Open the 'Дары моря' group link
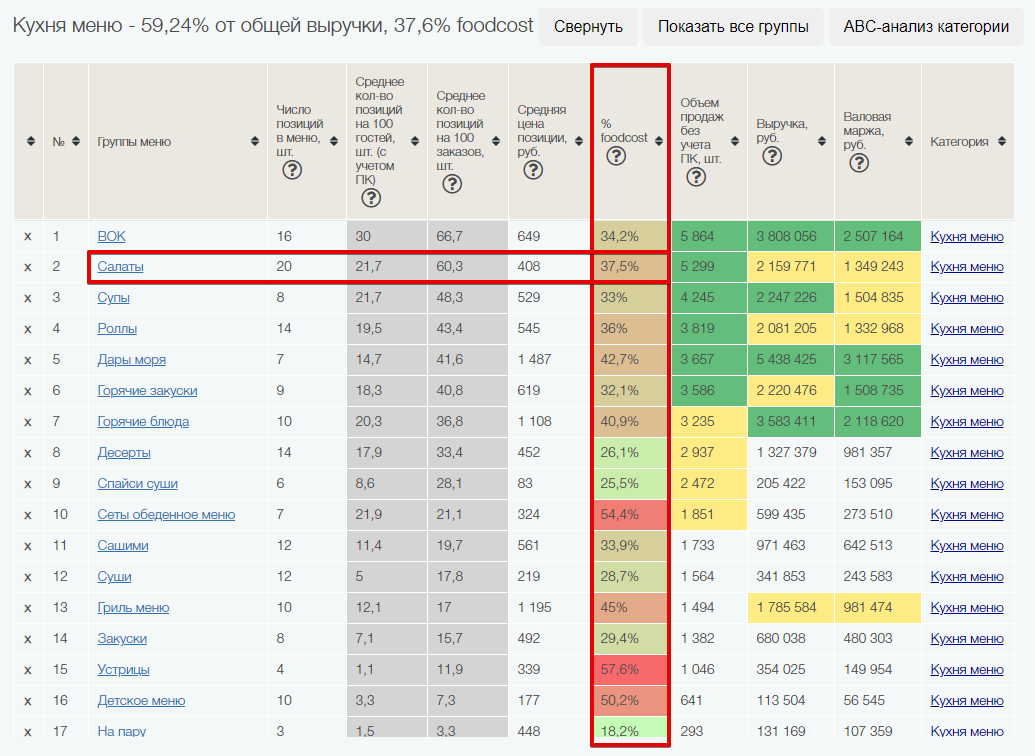 131,360
